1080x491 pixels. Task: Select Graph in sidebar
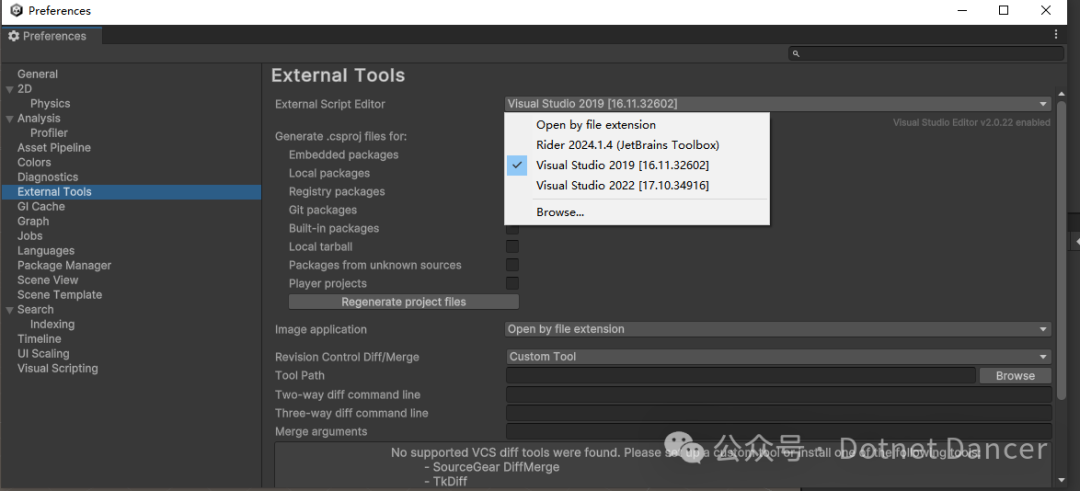point(33,222)
